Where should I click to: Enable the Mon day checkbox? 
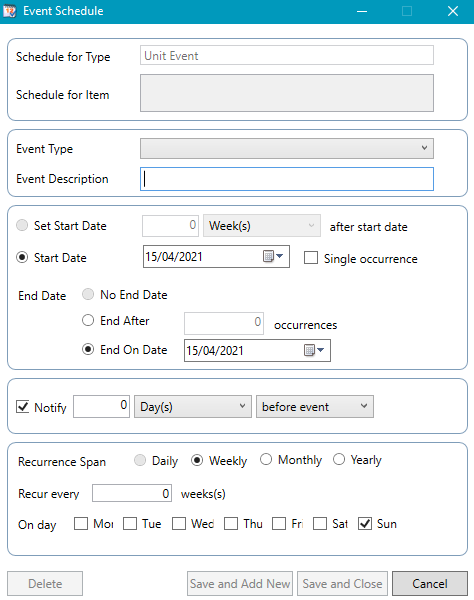coord(81,523)
